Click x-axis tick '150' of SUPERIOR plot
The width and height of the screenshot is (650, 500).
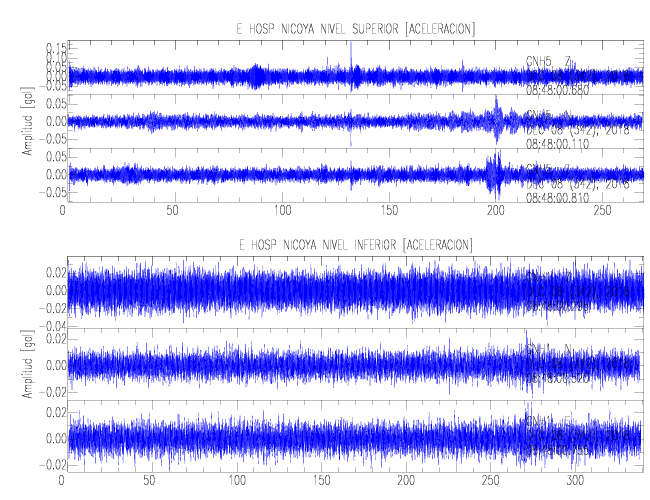pos(389,211)
